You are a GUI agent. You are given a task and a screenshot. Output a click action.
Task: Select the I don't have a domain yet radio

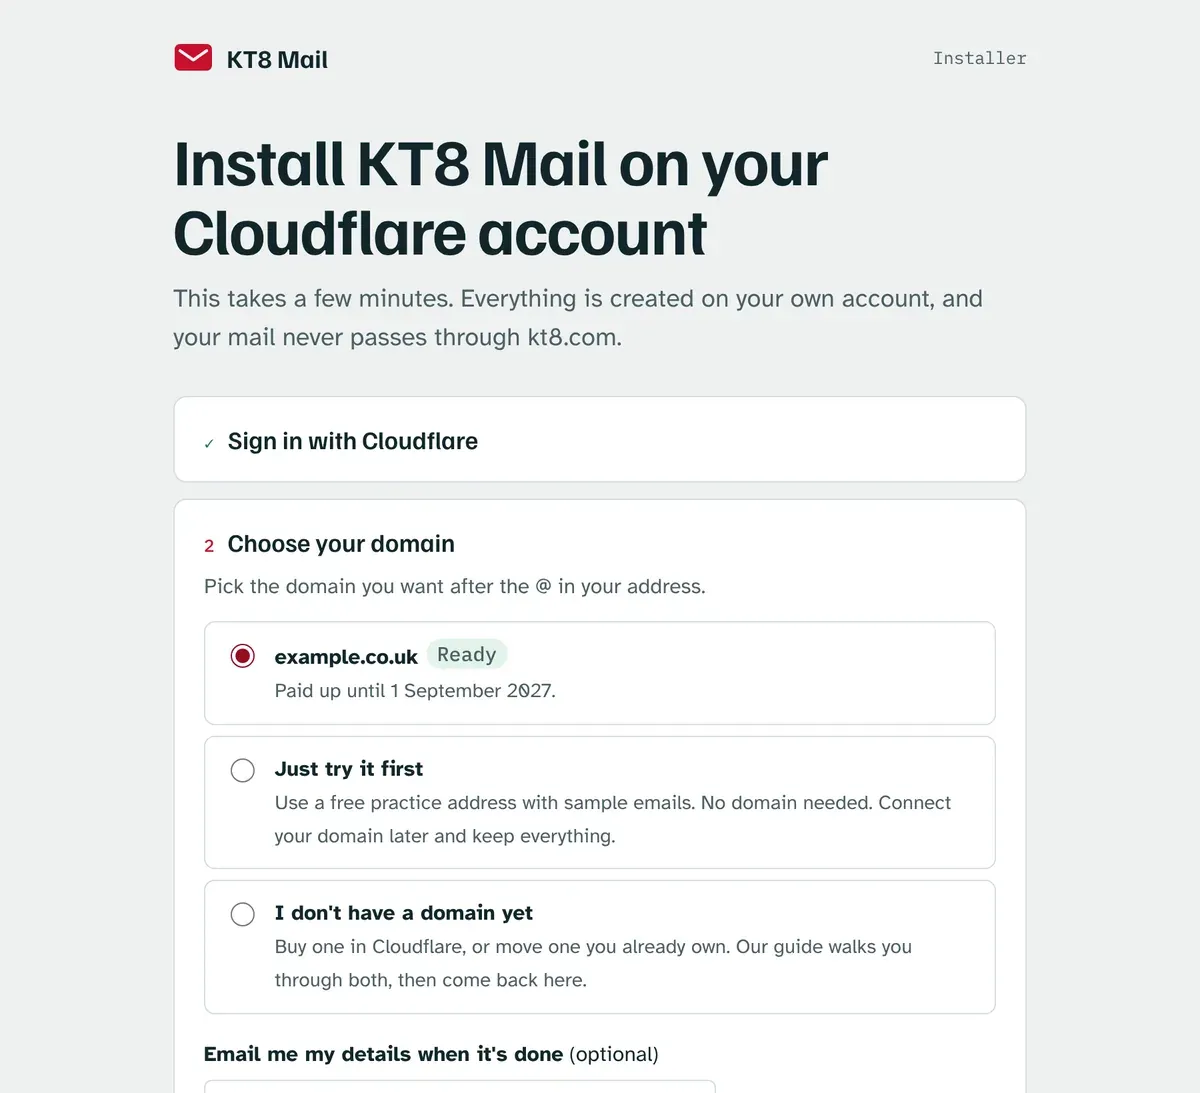point(242,914)
